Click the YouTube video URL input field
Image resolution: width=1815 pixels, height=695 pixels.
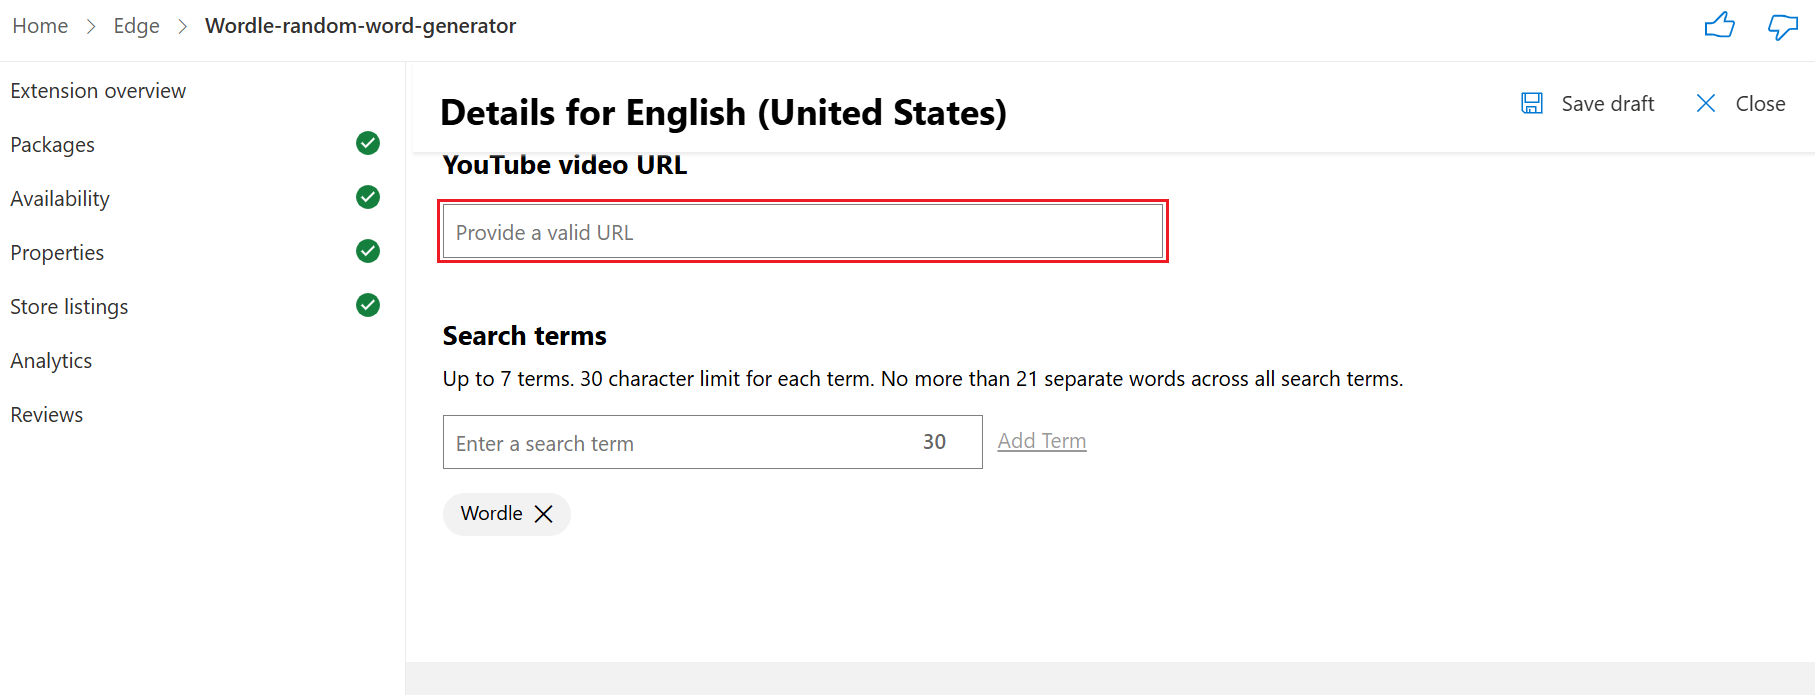(802, 231)
